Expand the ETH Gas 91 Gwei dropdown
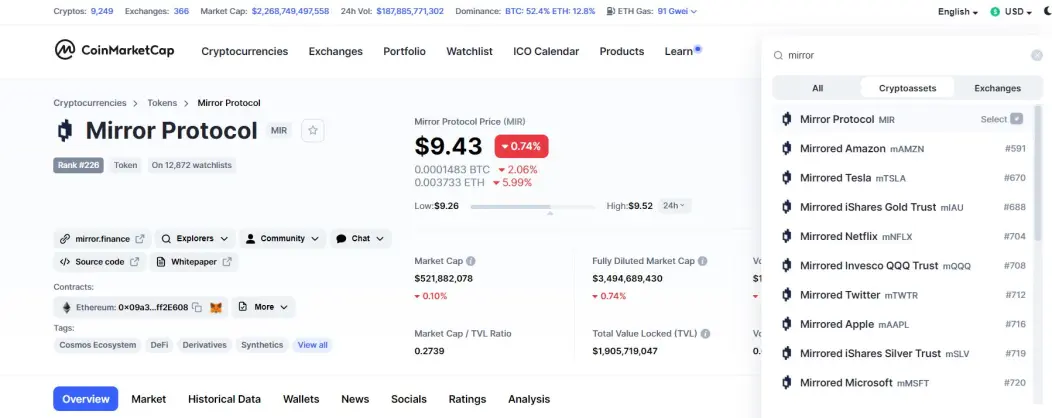1052x418 pixels. (677, 11)
